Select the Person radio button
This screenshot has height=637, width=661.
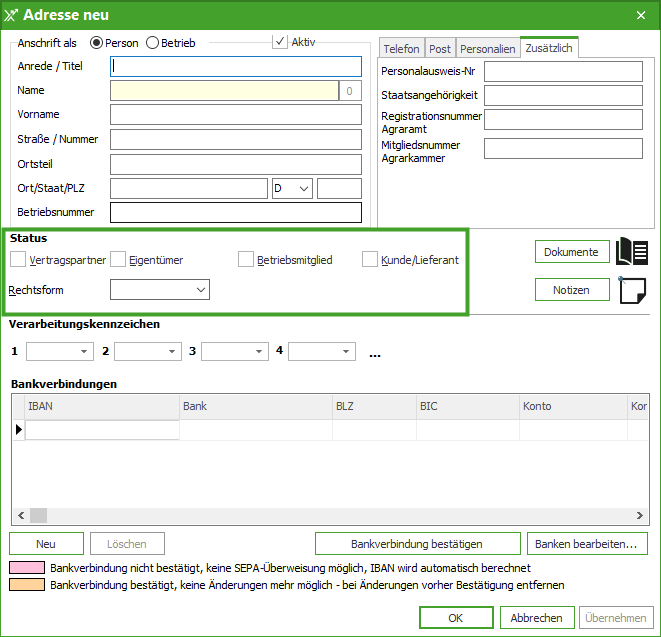97,43
